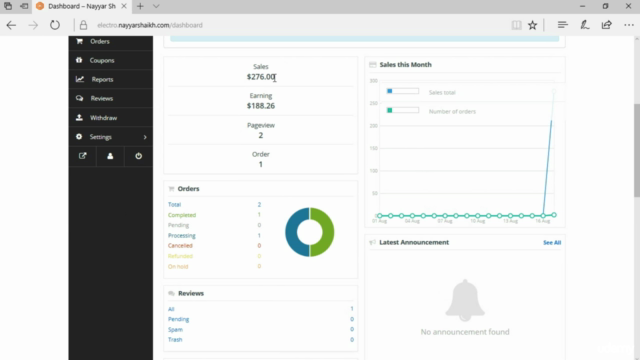Screen dimensions: 640x360
Task: Click the last data point on the sales chart
Action: coord(554,215)
